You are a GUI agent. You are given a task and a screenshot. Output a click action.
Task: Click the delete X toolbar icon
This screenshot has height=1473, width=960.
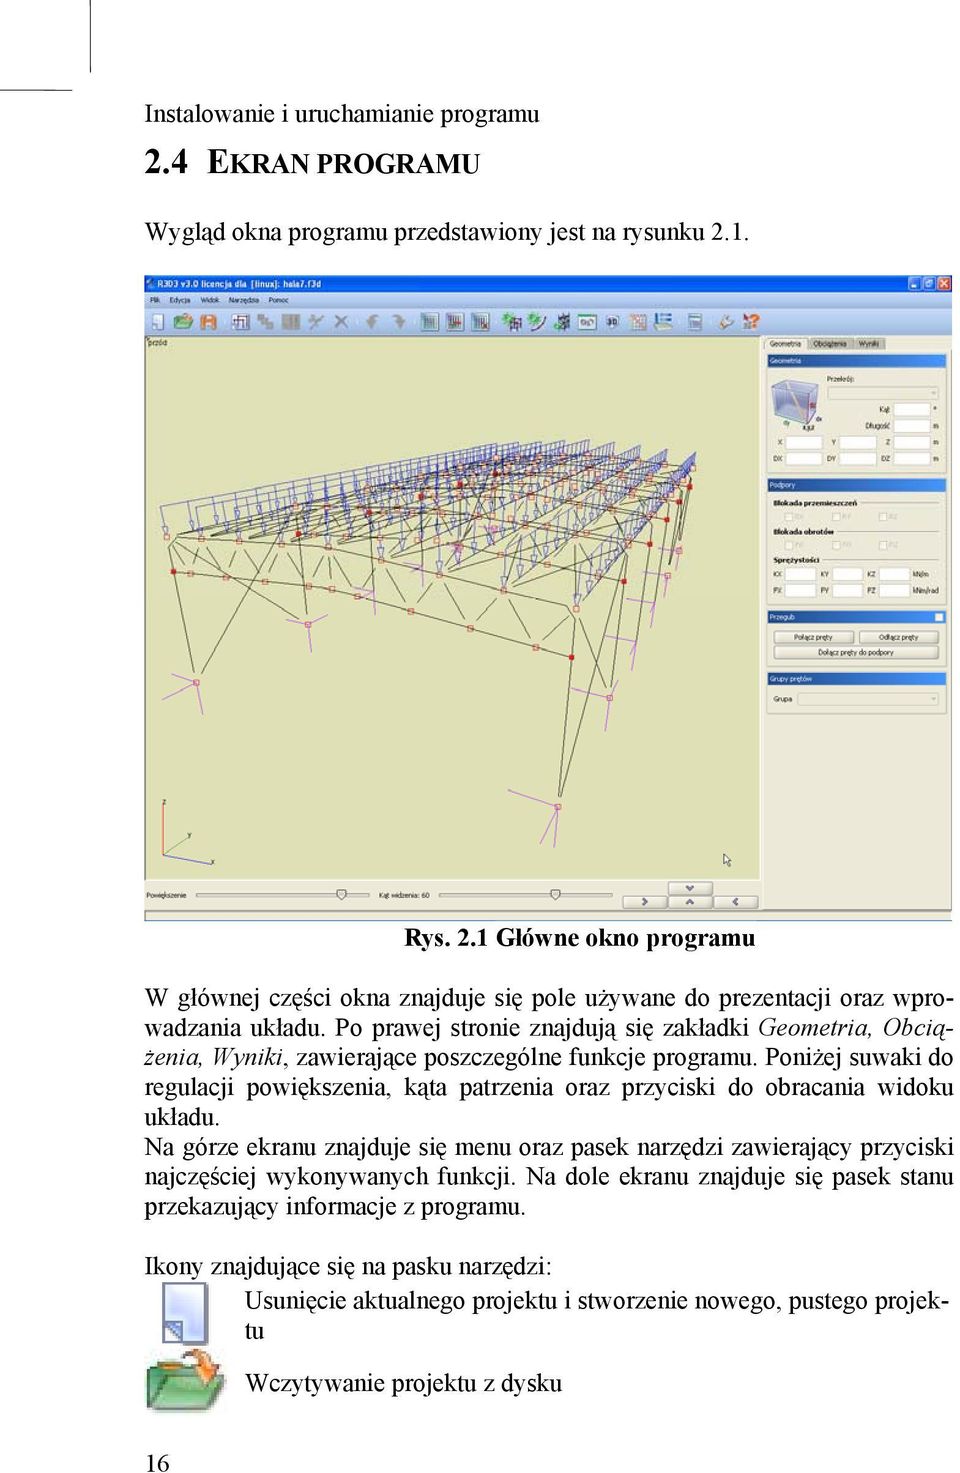coord(341,322)
